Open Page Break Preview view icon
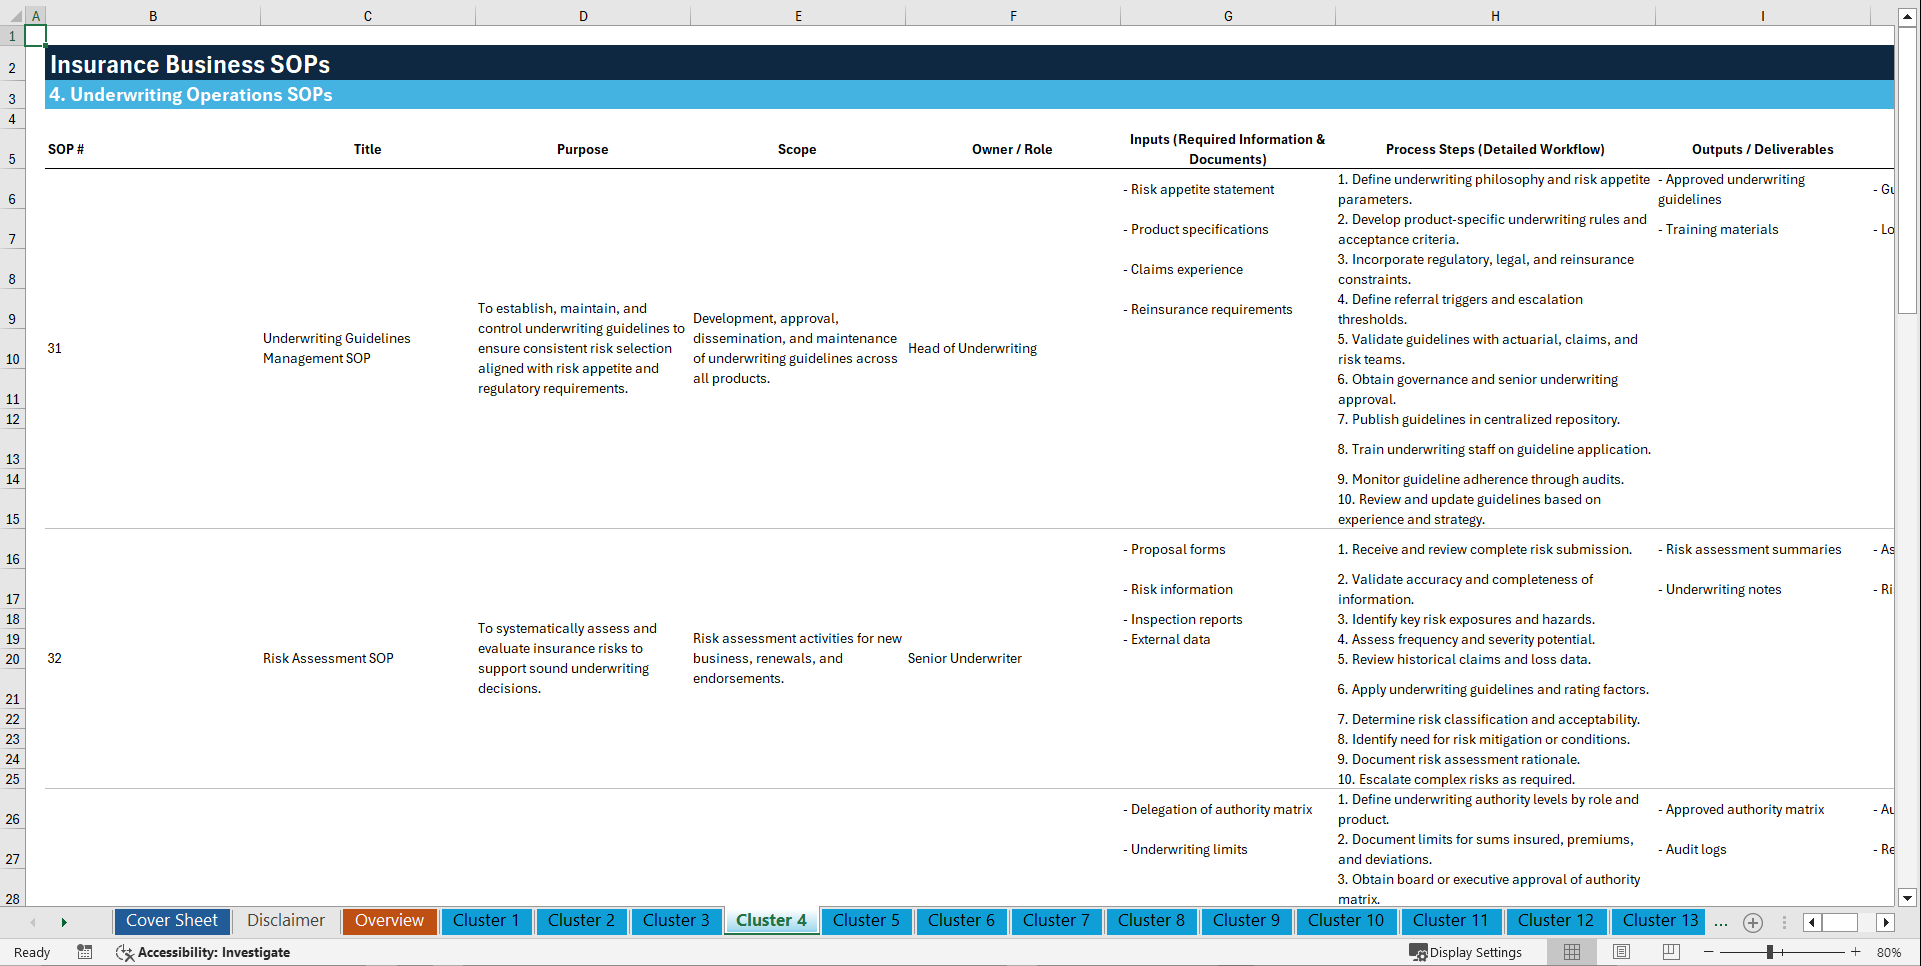The image size is (1921, 966). click(1670, 952)
